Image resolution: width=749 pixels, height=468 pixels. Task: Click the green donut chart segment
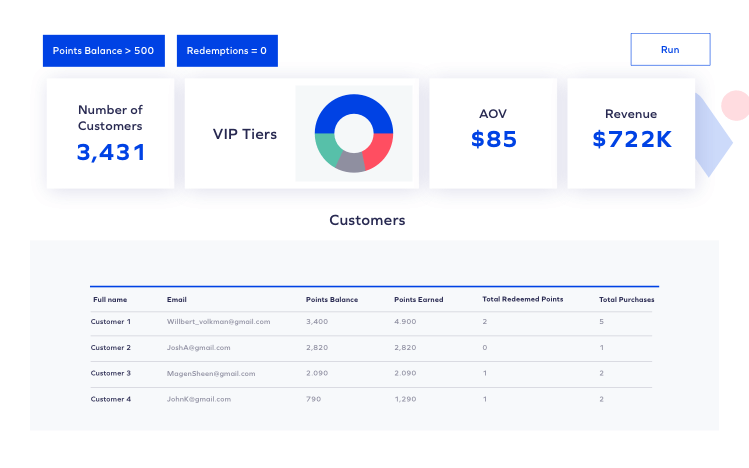327,151
